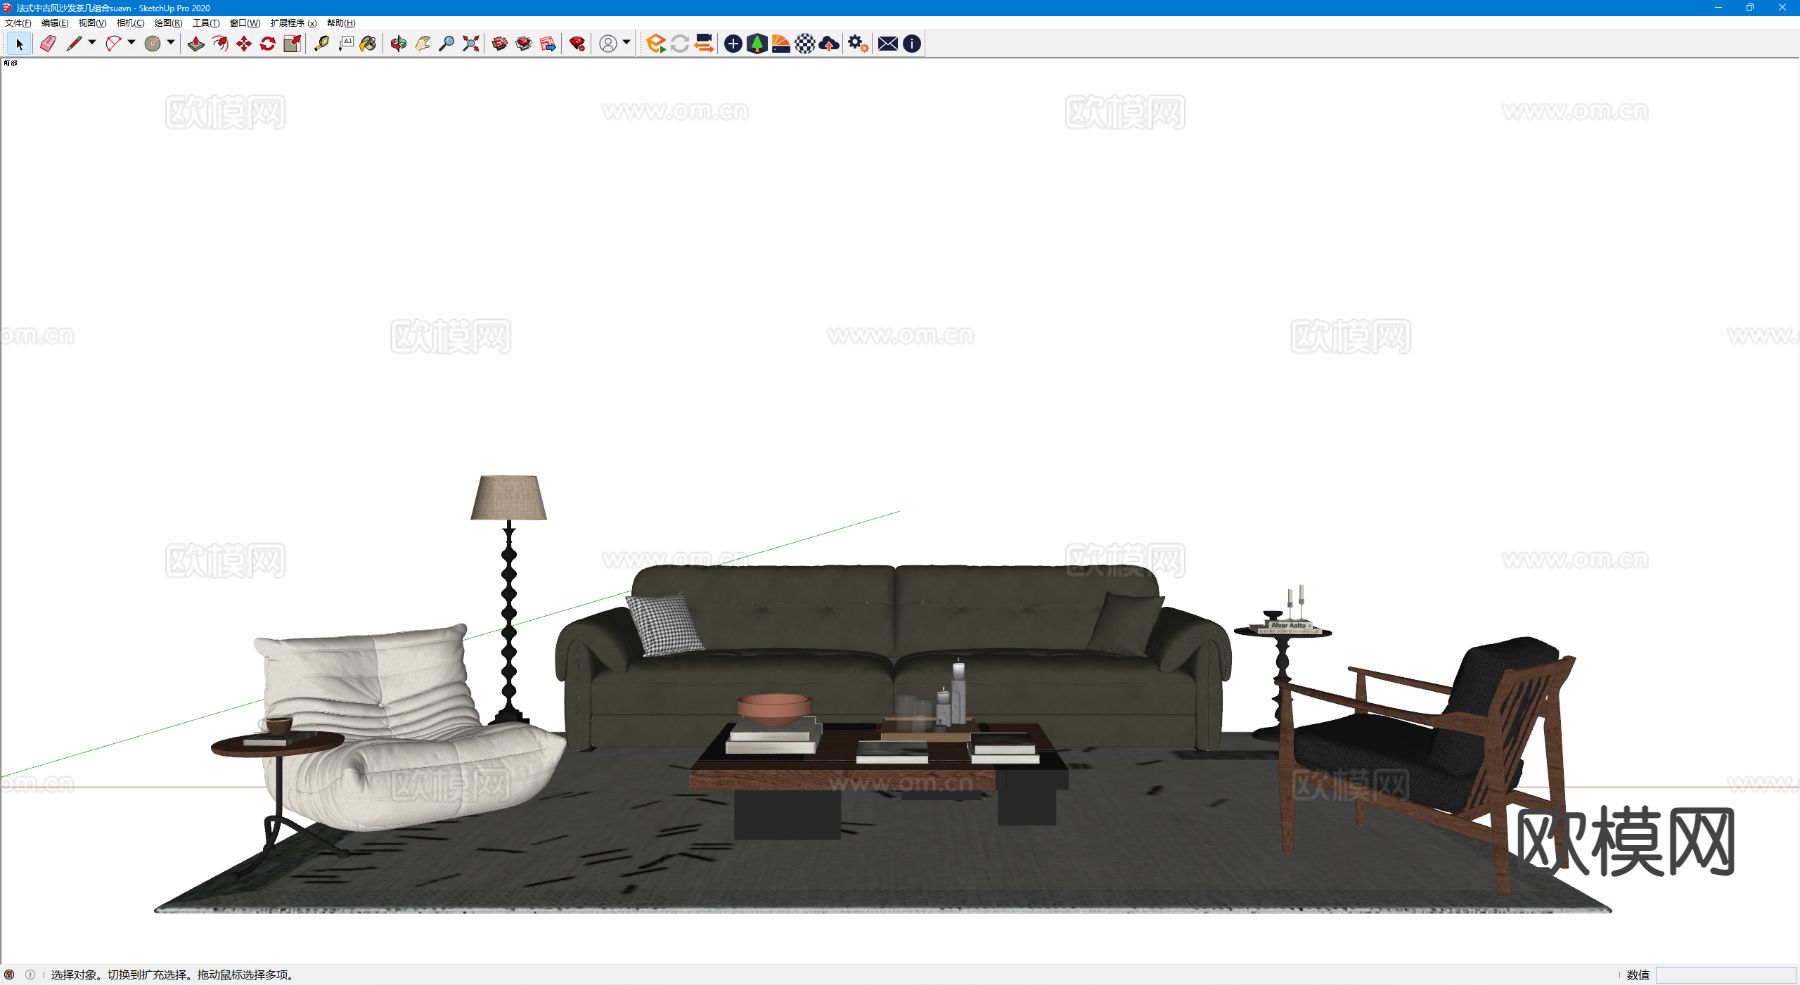Open the Enscape asset library tree icon
Screen dimensions: 1800x985
point(757,43)
